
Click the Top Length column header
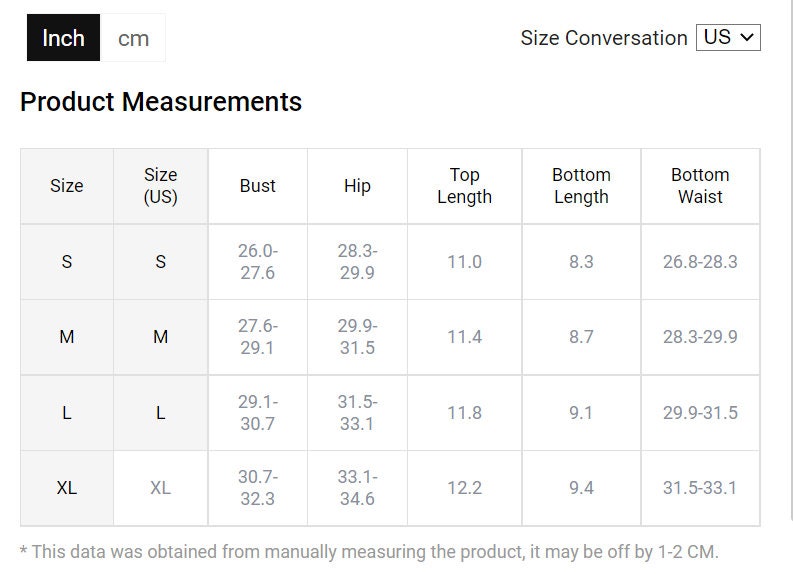point(464,186)
